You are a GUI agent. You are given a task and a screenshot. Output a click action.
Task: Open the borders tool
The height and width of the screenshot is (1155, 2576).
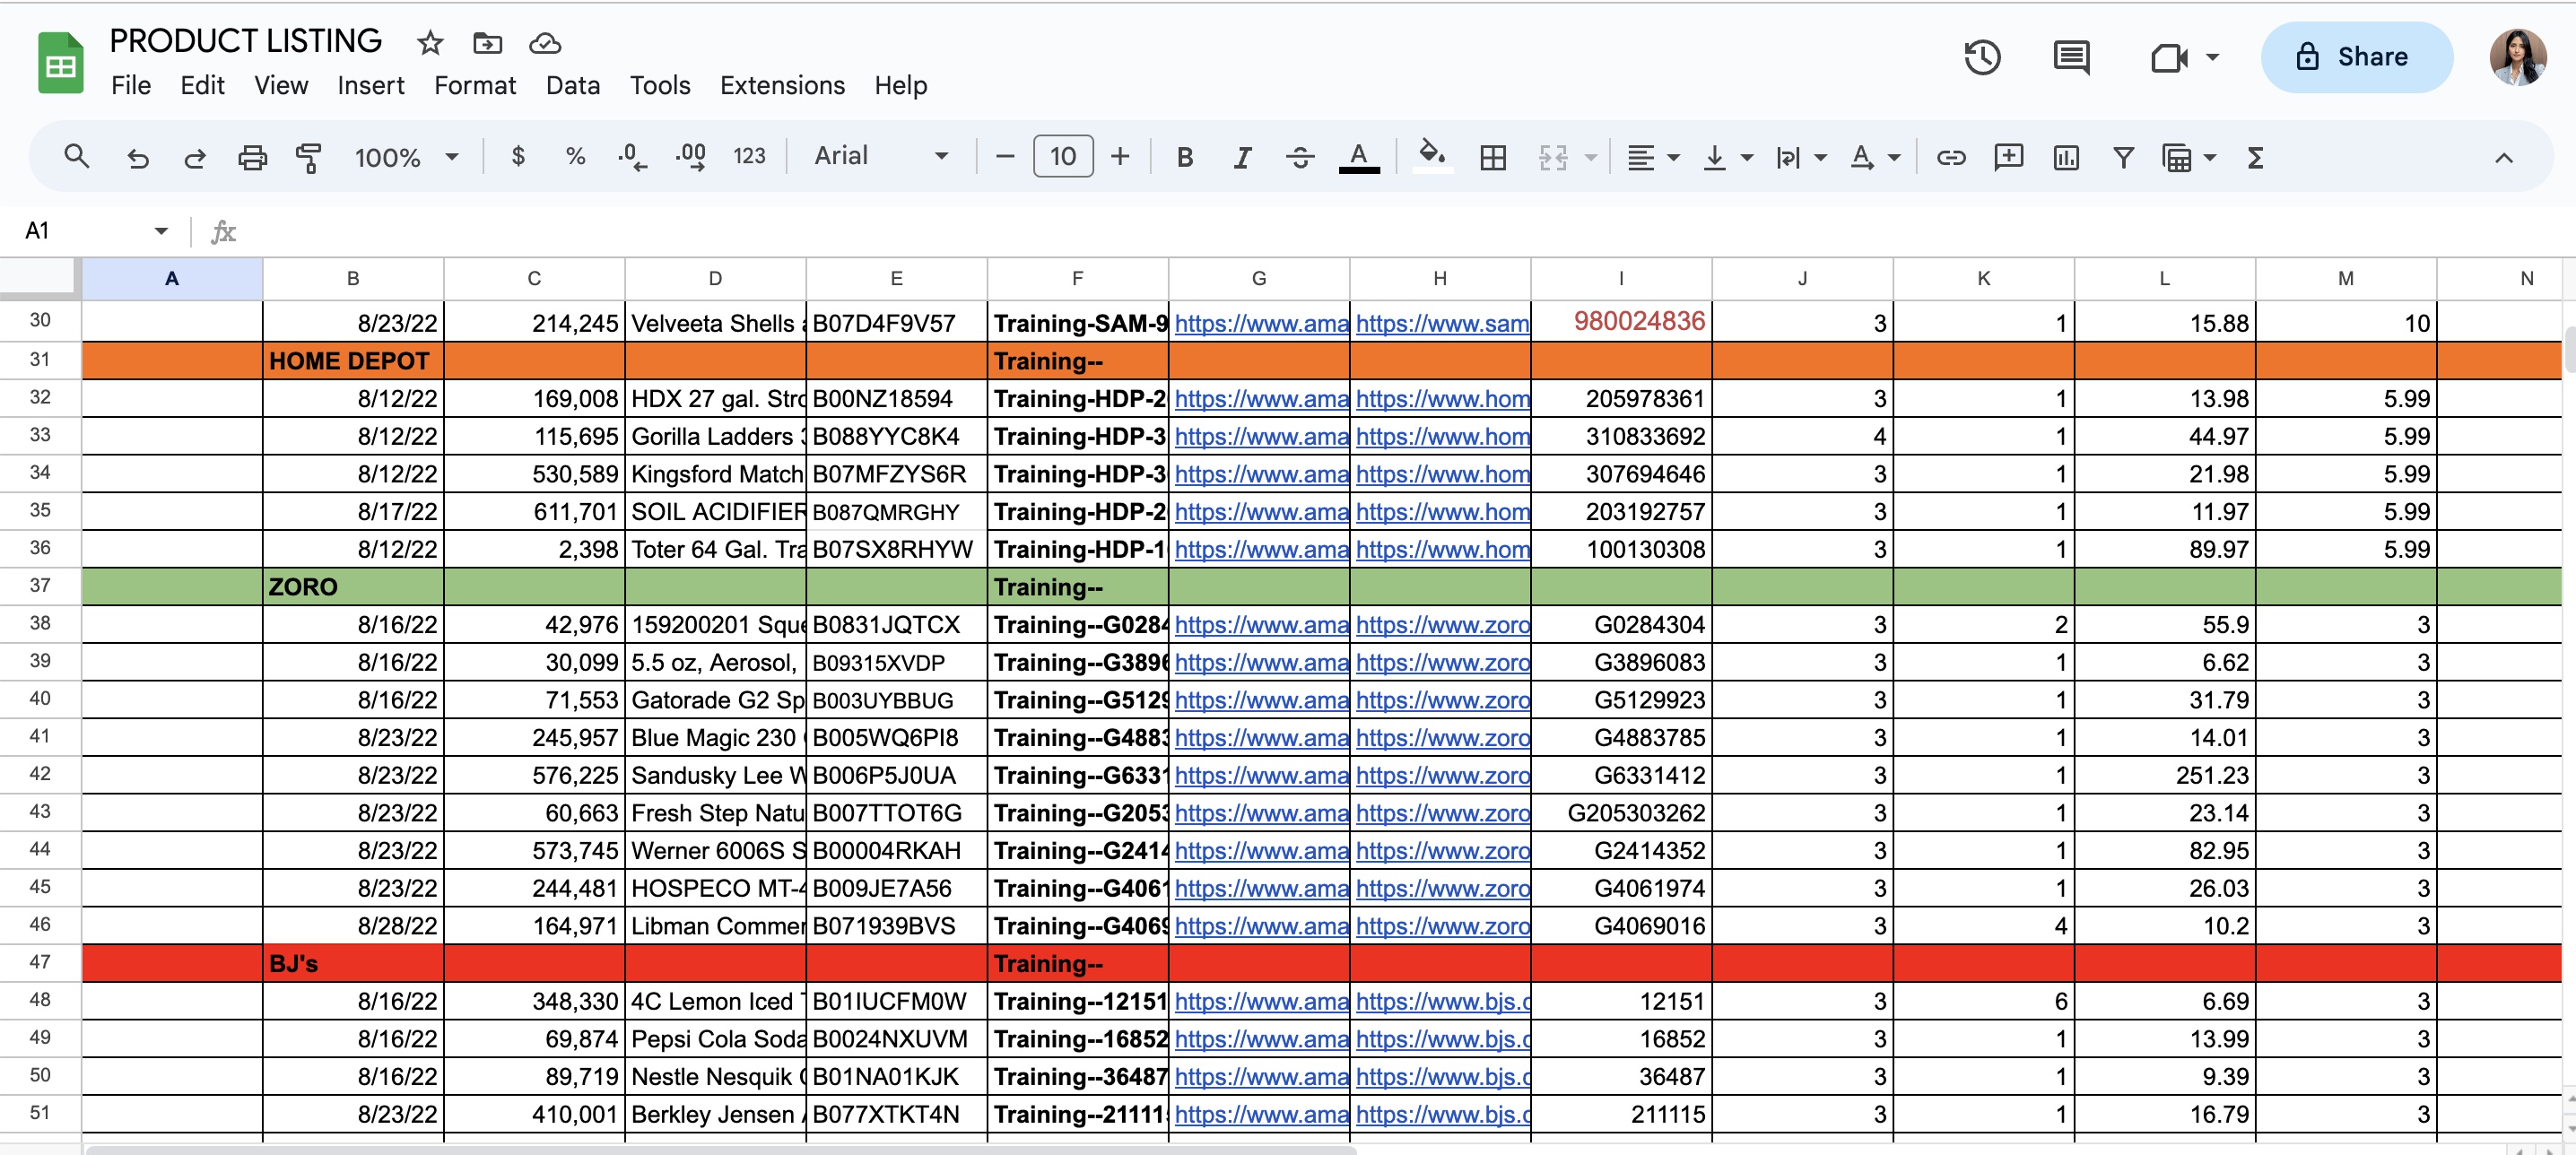(x=1493, y=157)
